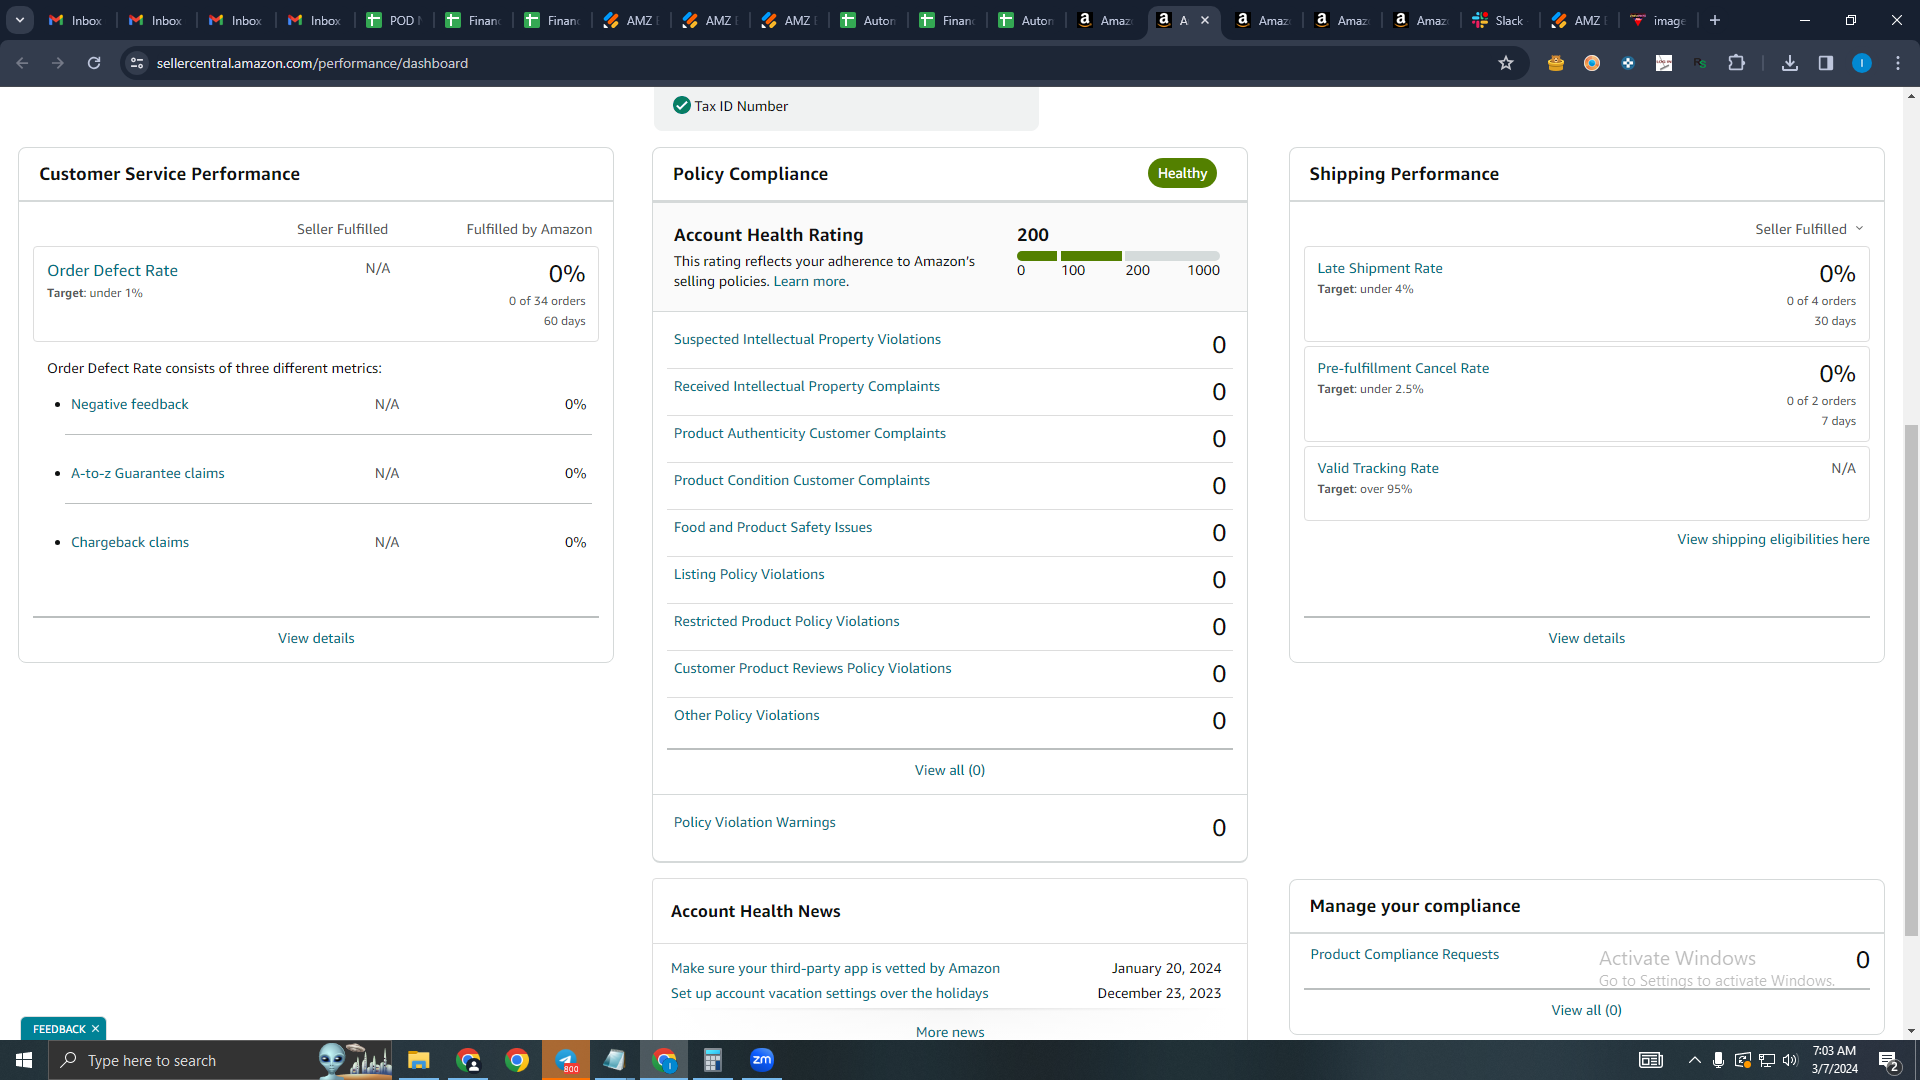The image size is (1920, 1080).
Task: Reload the Seller Central page
Action: coord(94,63)
